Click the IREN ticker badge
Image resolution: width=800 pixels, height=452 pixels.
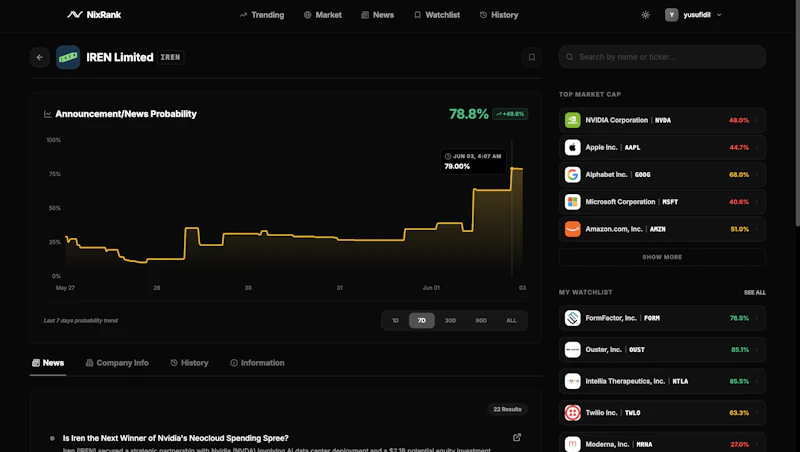(170, 57)
